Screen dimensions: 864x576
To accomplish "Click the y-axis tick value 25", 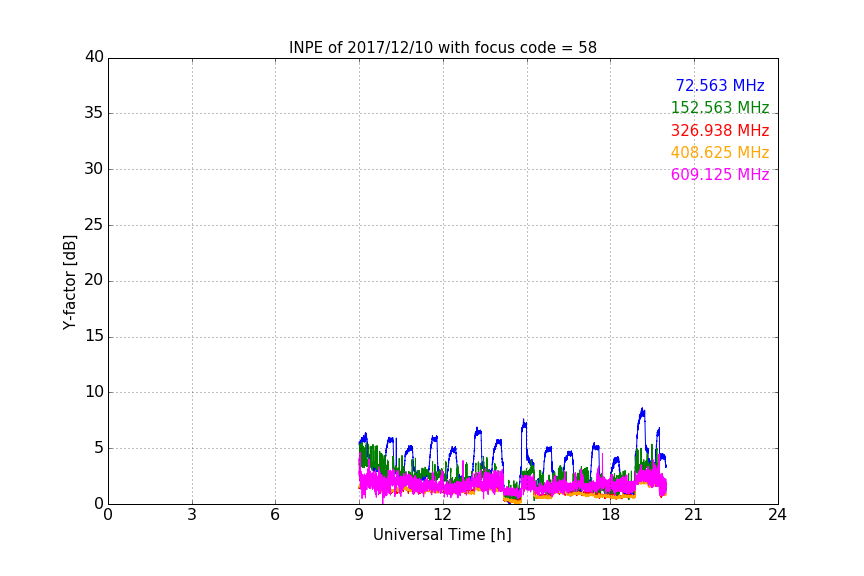I will 94,224.
